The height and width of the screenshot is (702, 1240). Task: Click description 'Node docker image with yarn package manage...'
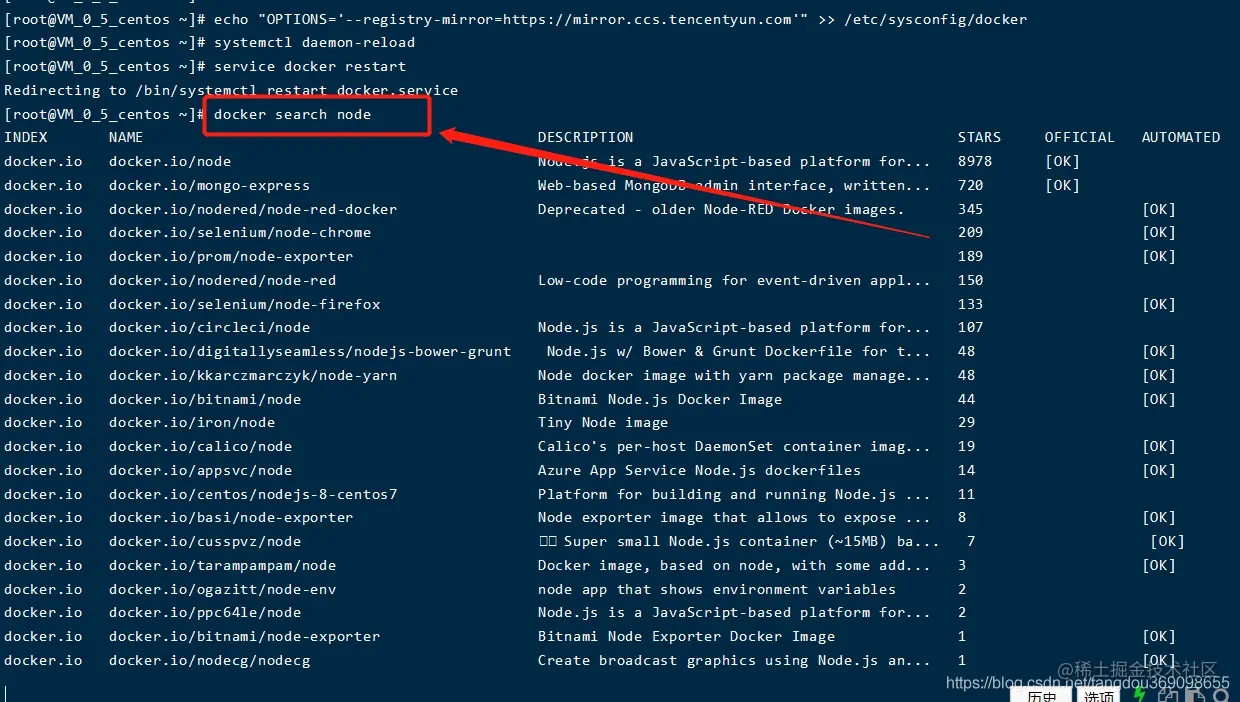[x=734, y=375]
